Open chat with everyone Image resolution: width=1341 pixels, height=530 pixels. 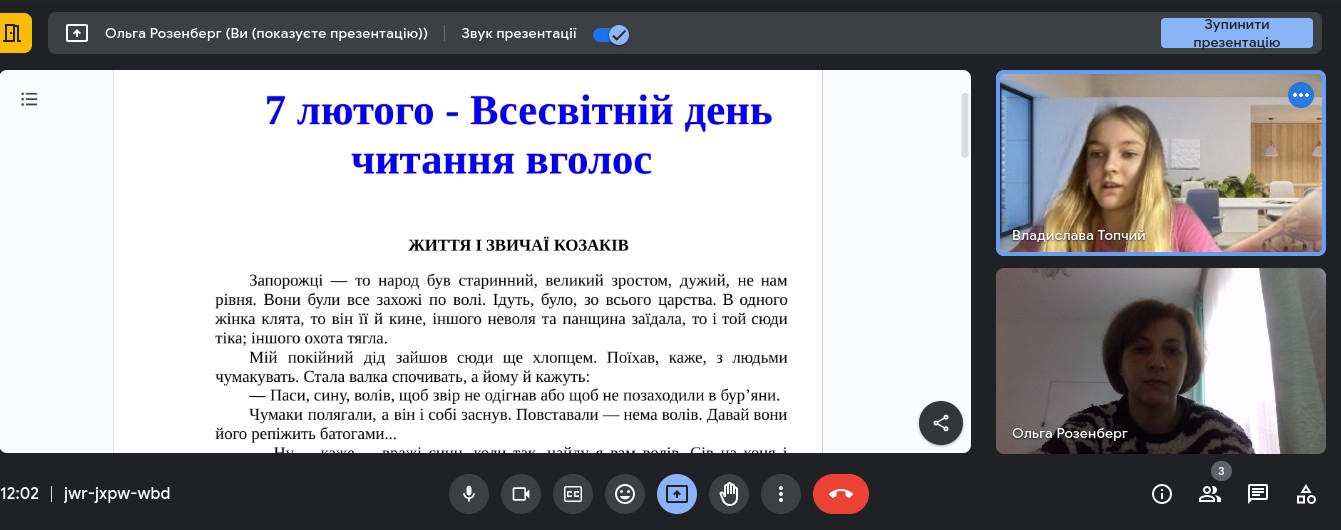(x=1258, y=494)
